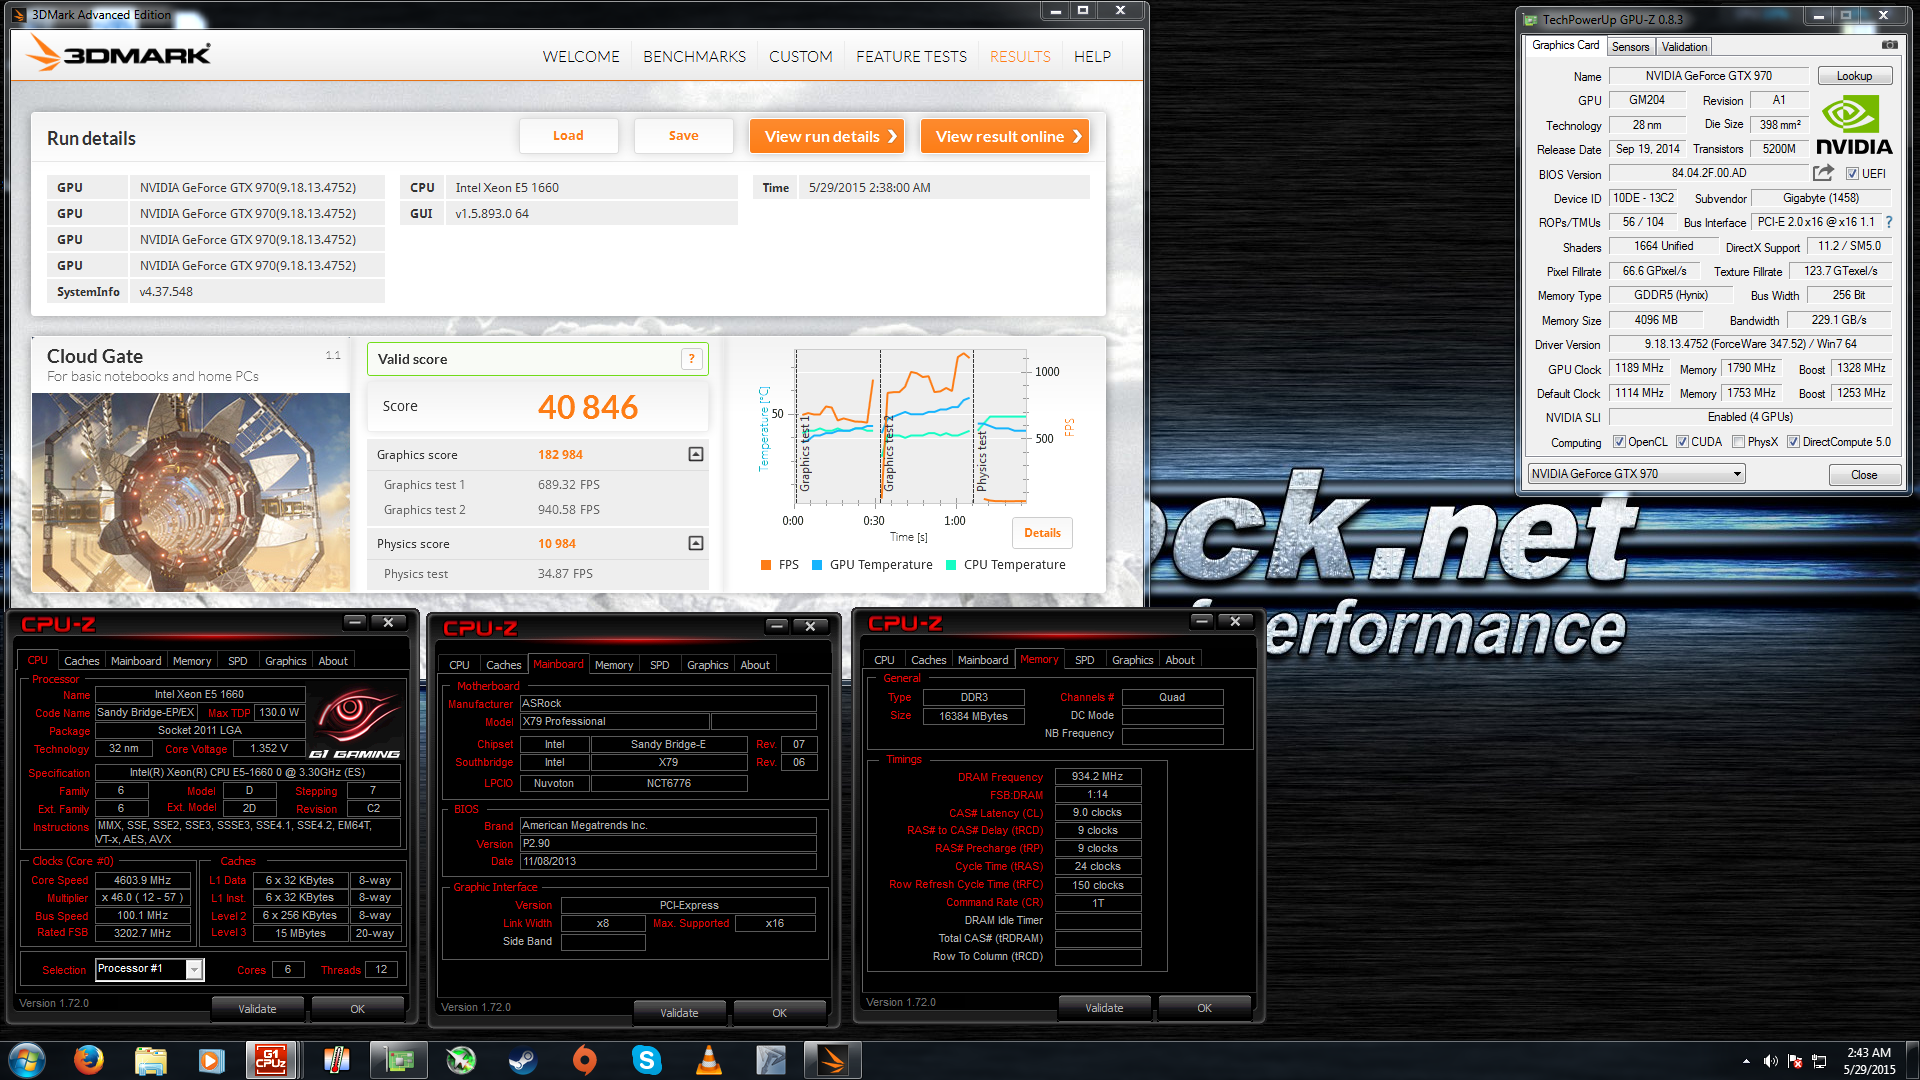Click the Lookup button in GPU-Z
The height and width of the screenshot is (1080, 1920).
(1854, 76)
